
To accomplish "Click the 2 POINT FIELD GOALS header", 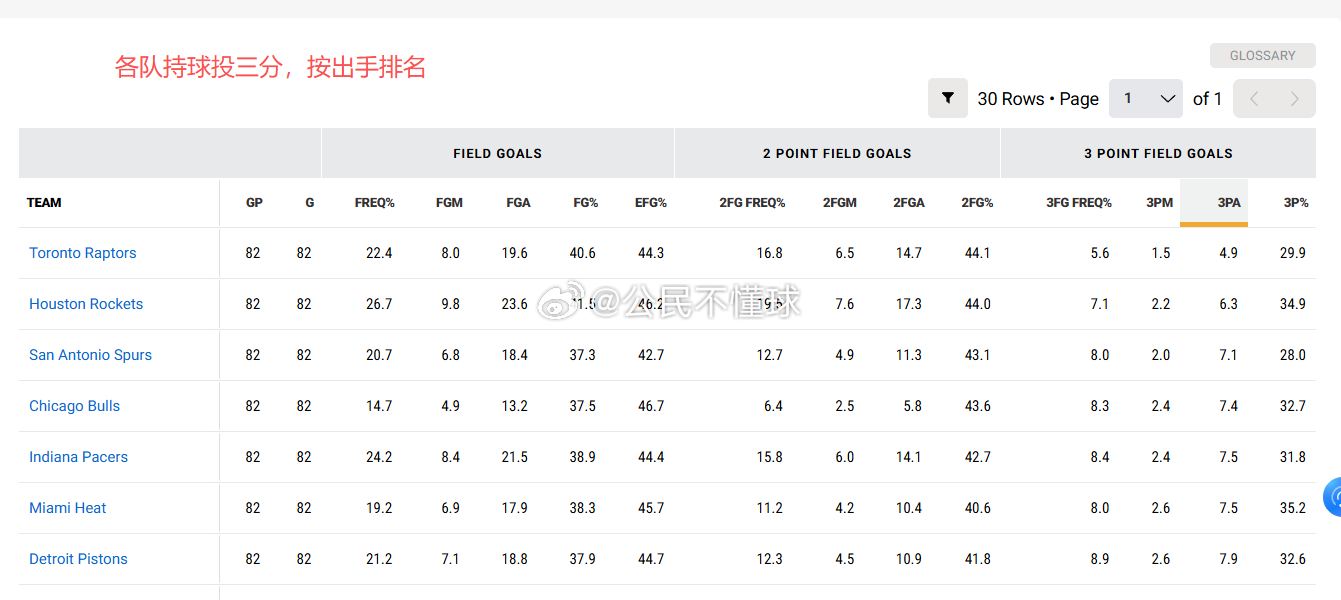I will tap(837, 153).
